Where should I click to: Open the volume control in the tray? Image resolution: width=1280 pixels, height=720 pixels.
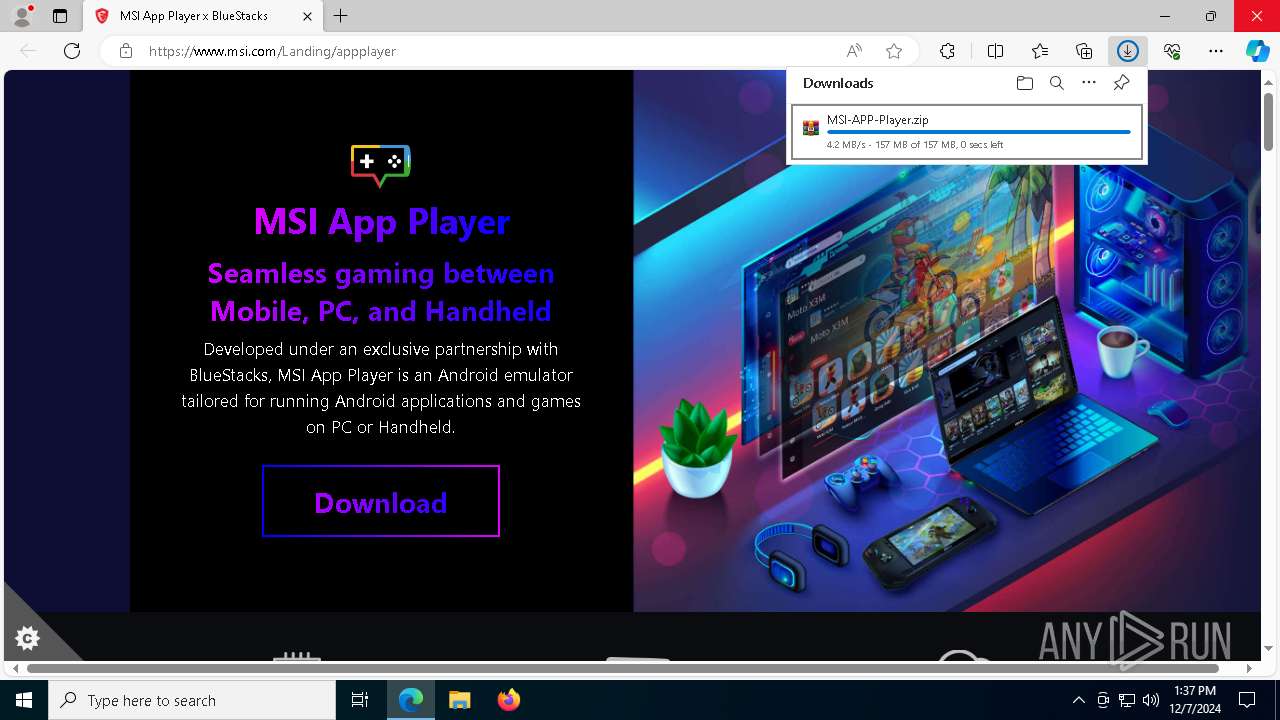(x=1151, y=700)
